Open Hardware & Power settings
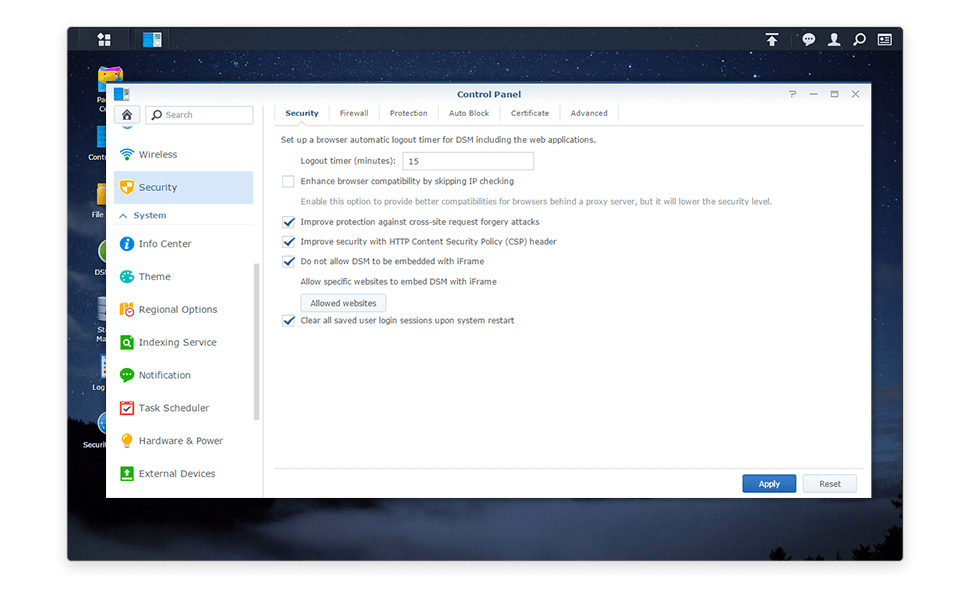Viewport: 975px width, 593px height. coord(183,441)
